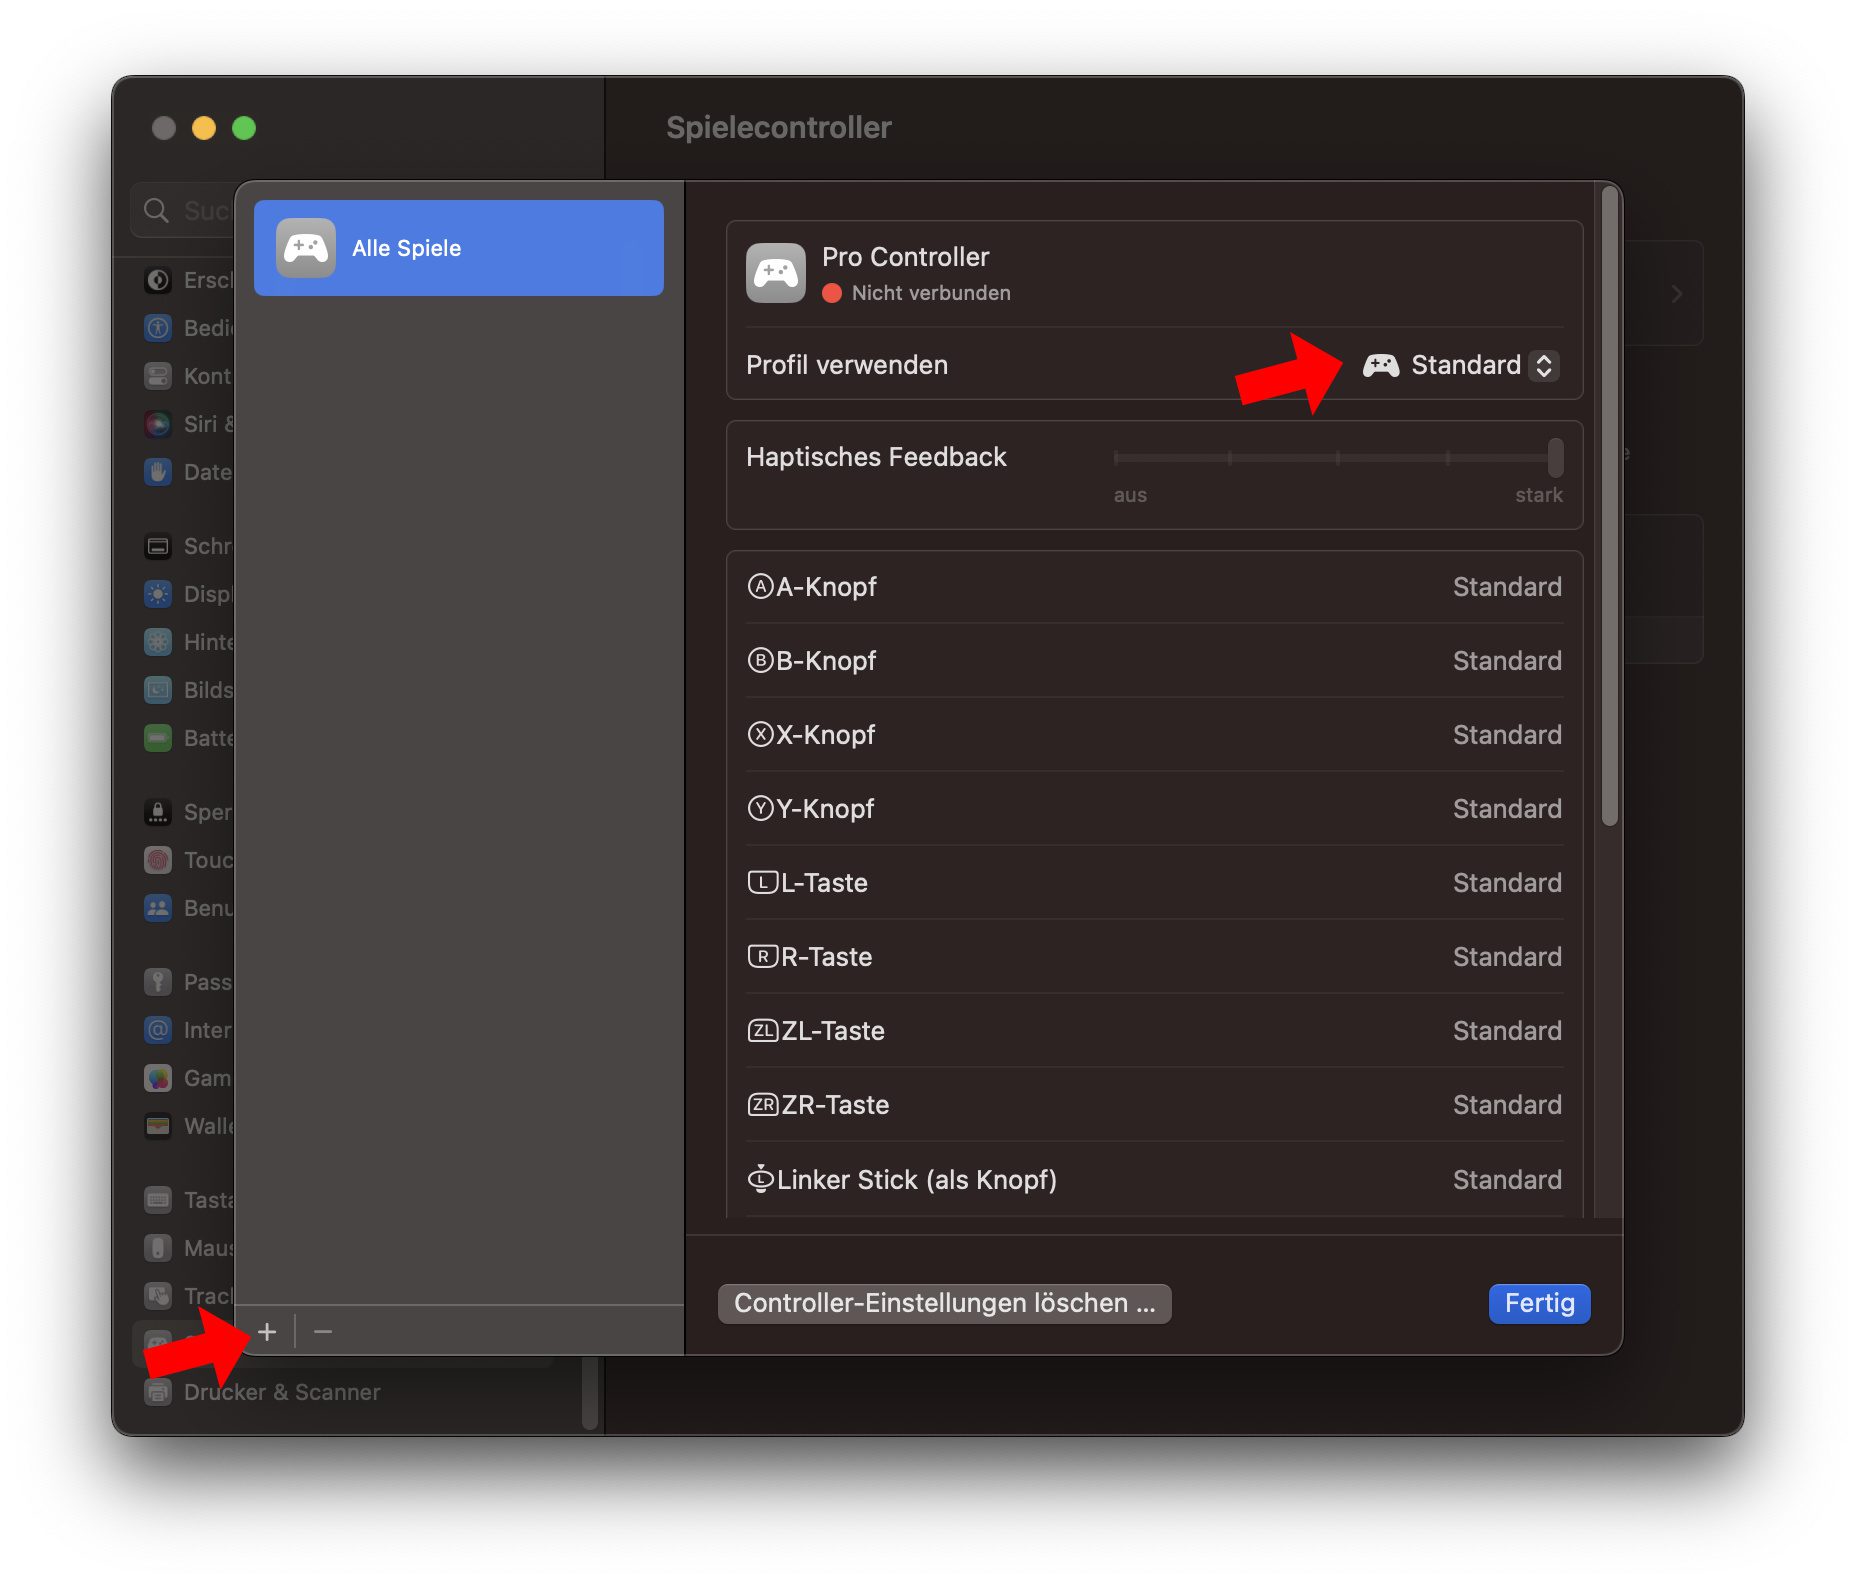Open the Y-Knopf mapping row
Screen dimensions: 1856x1584
(1154, 809)
